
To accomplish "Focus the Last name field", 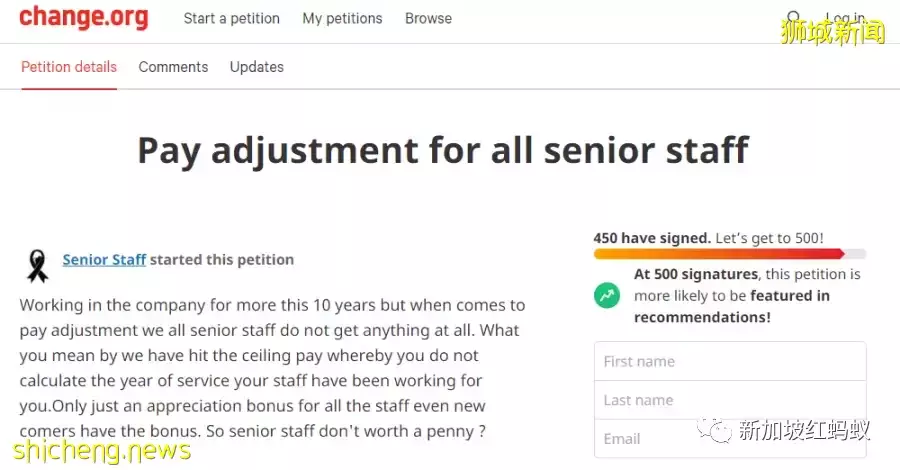I will tap(729, 400).
